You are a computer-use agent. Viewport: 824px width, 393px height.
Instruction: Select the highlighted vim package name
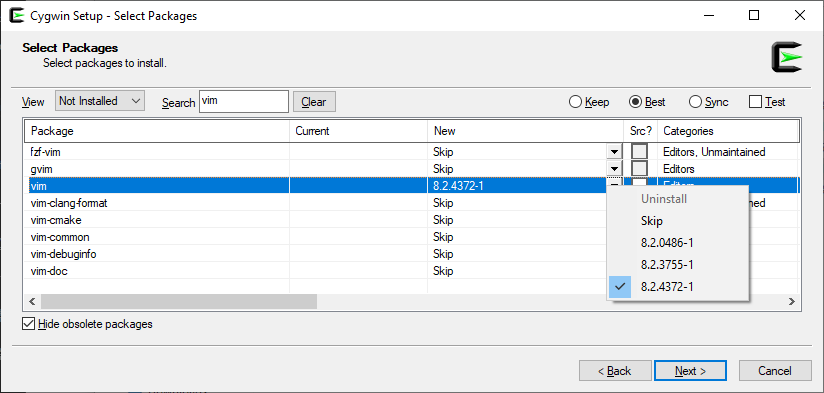coord(39,186)
